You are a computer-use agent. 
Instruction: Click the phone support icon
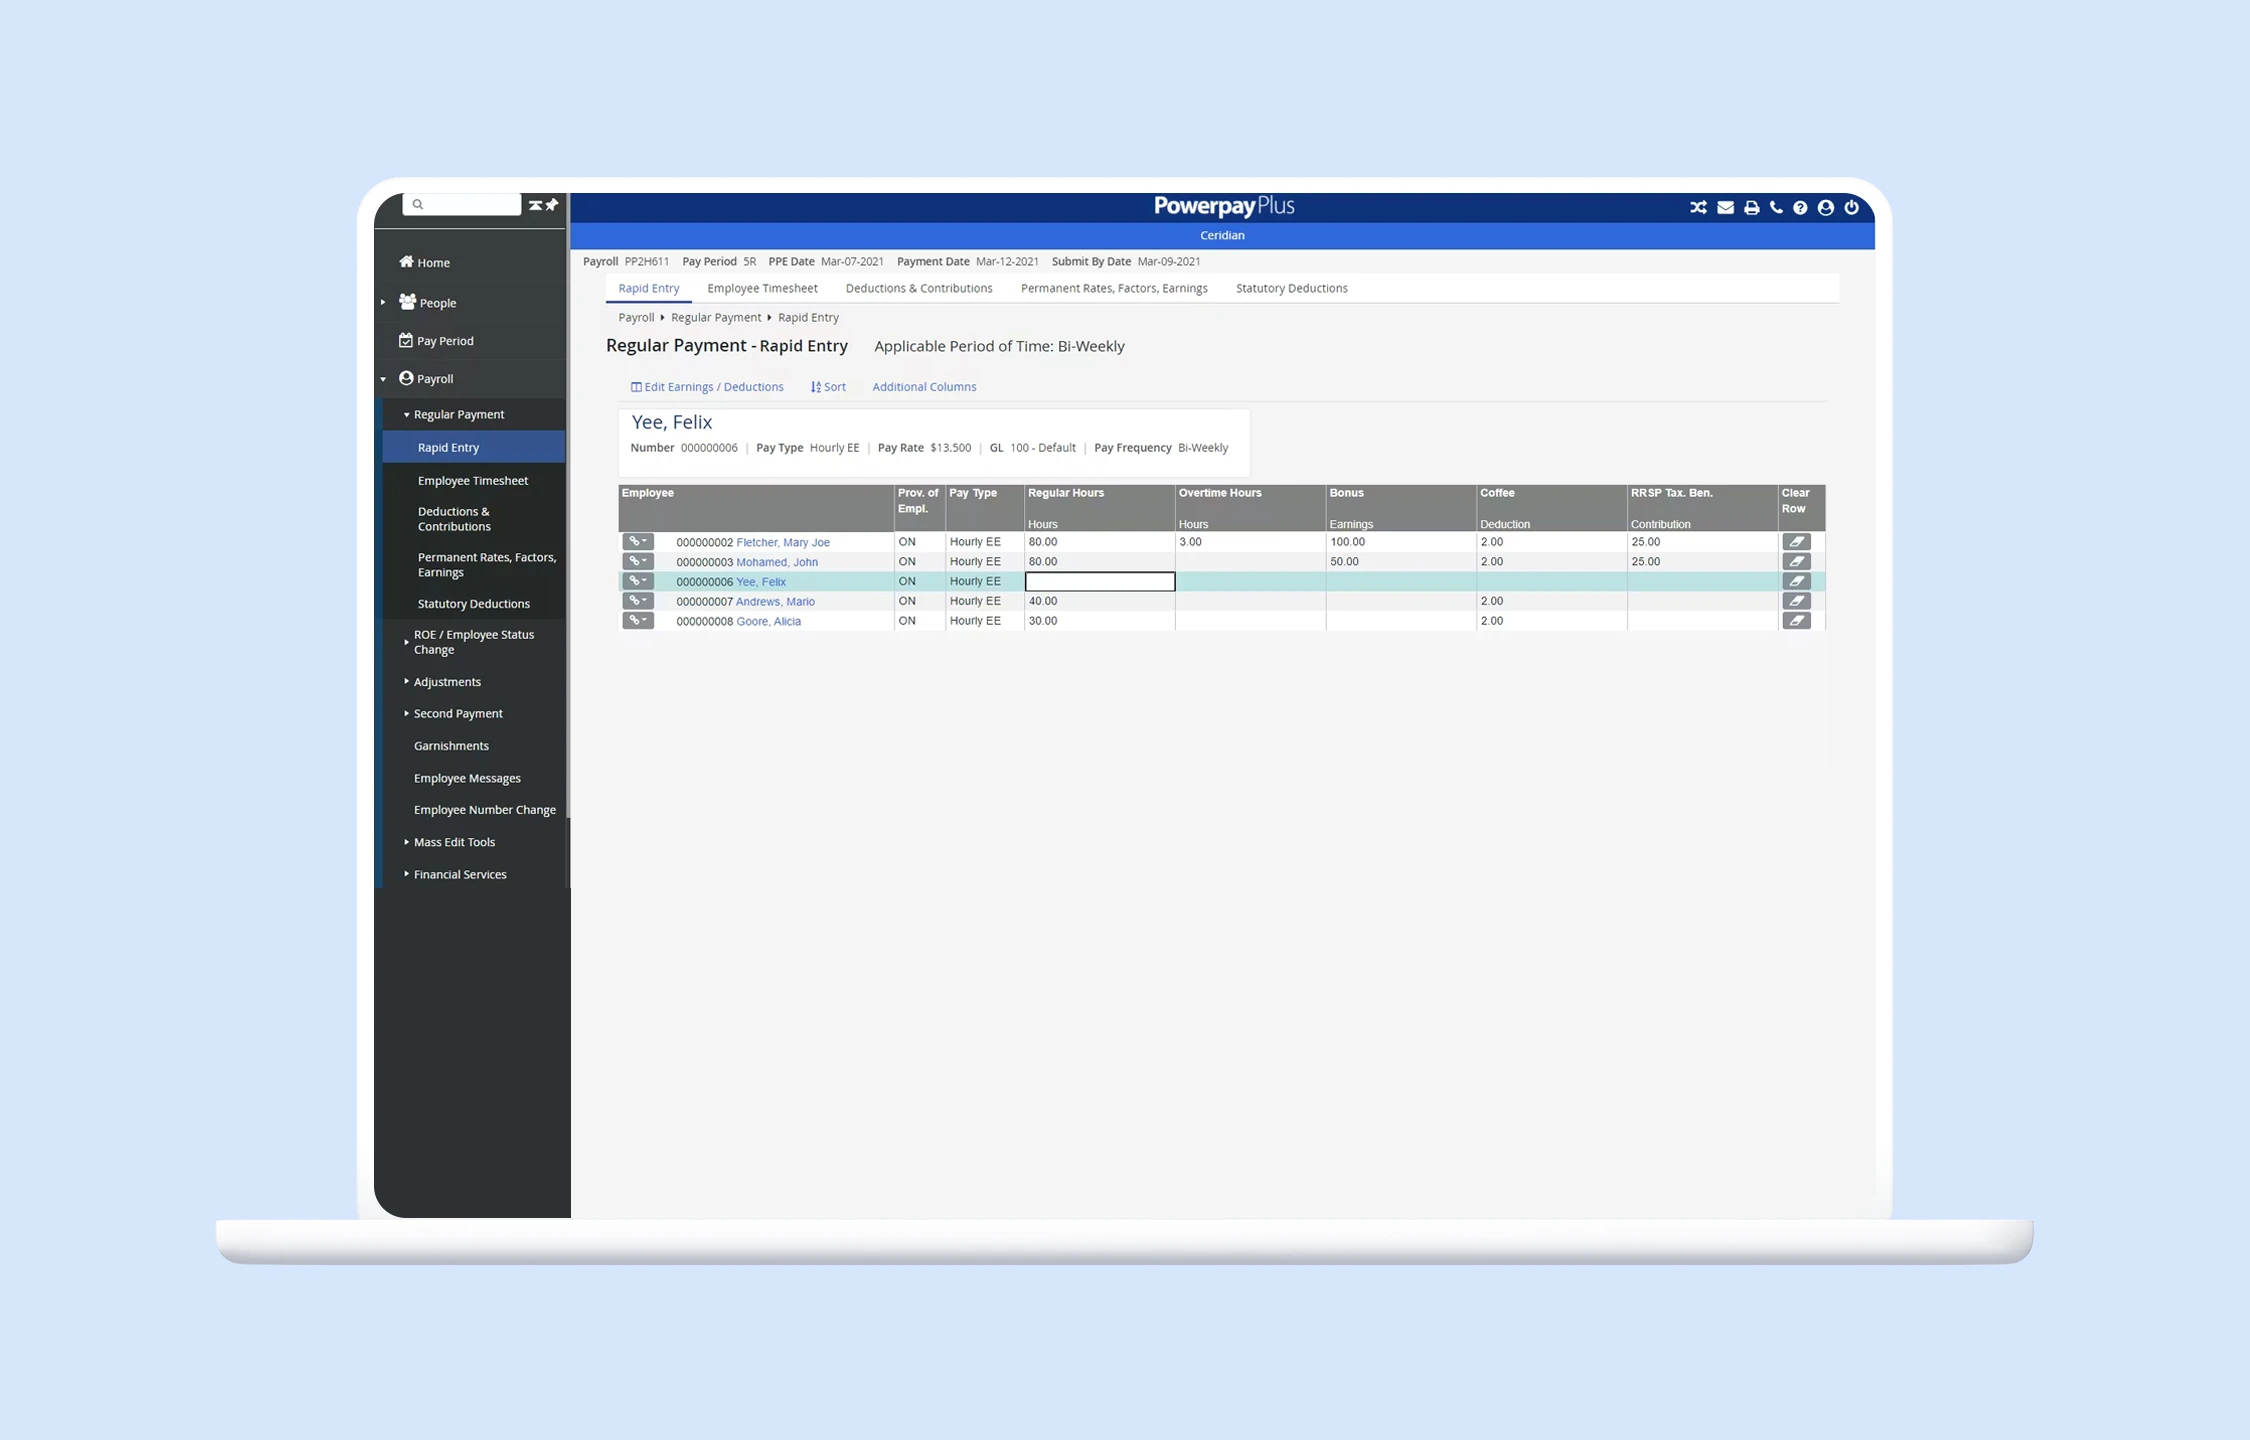[1776, 207]
